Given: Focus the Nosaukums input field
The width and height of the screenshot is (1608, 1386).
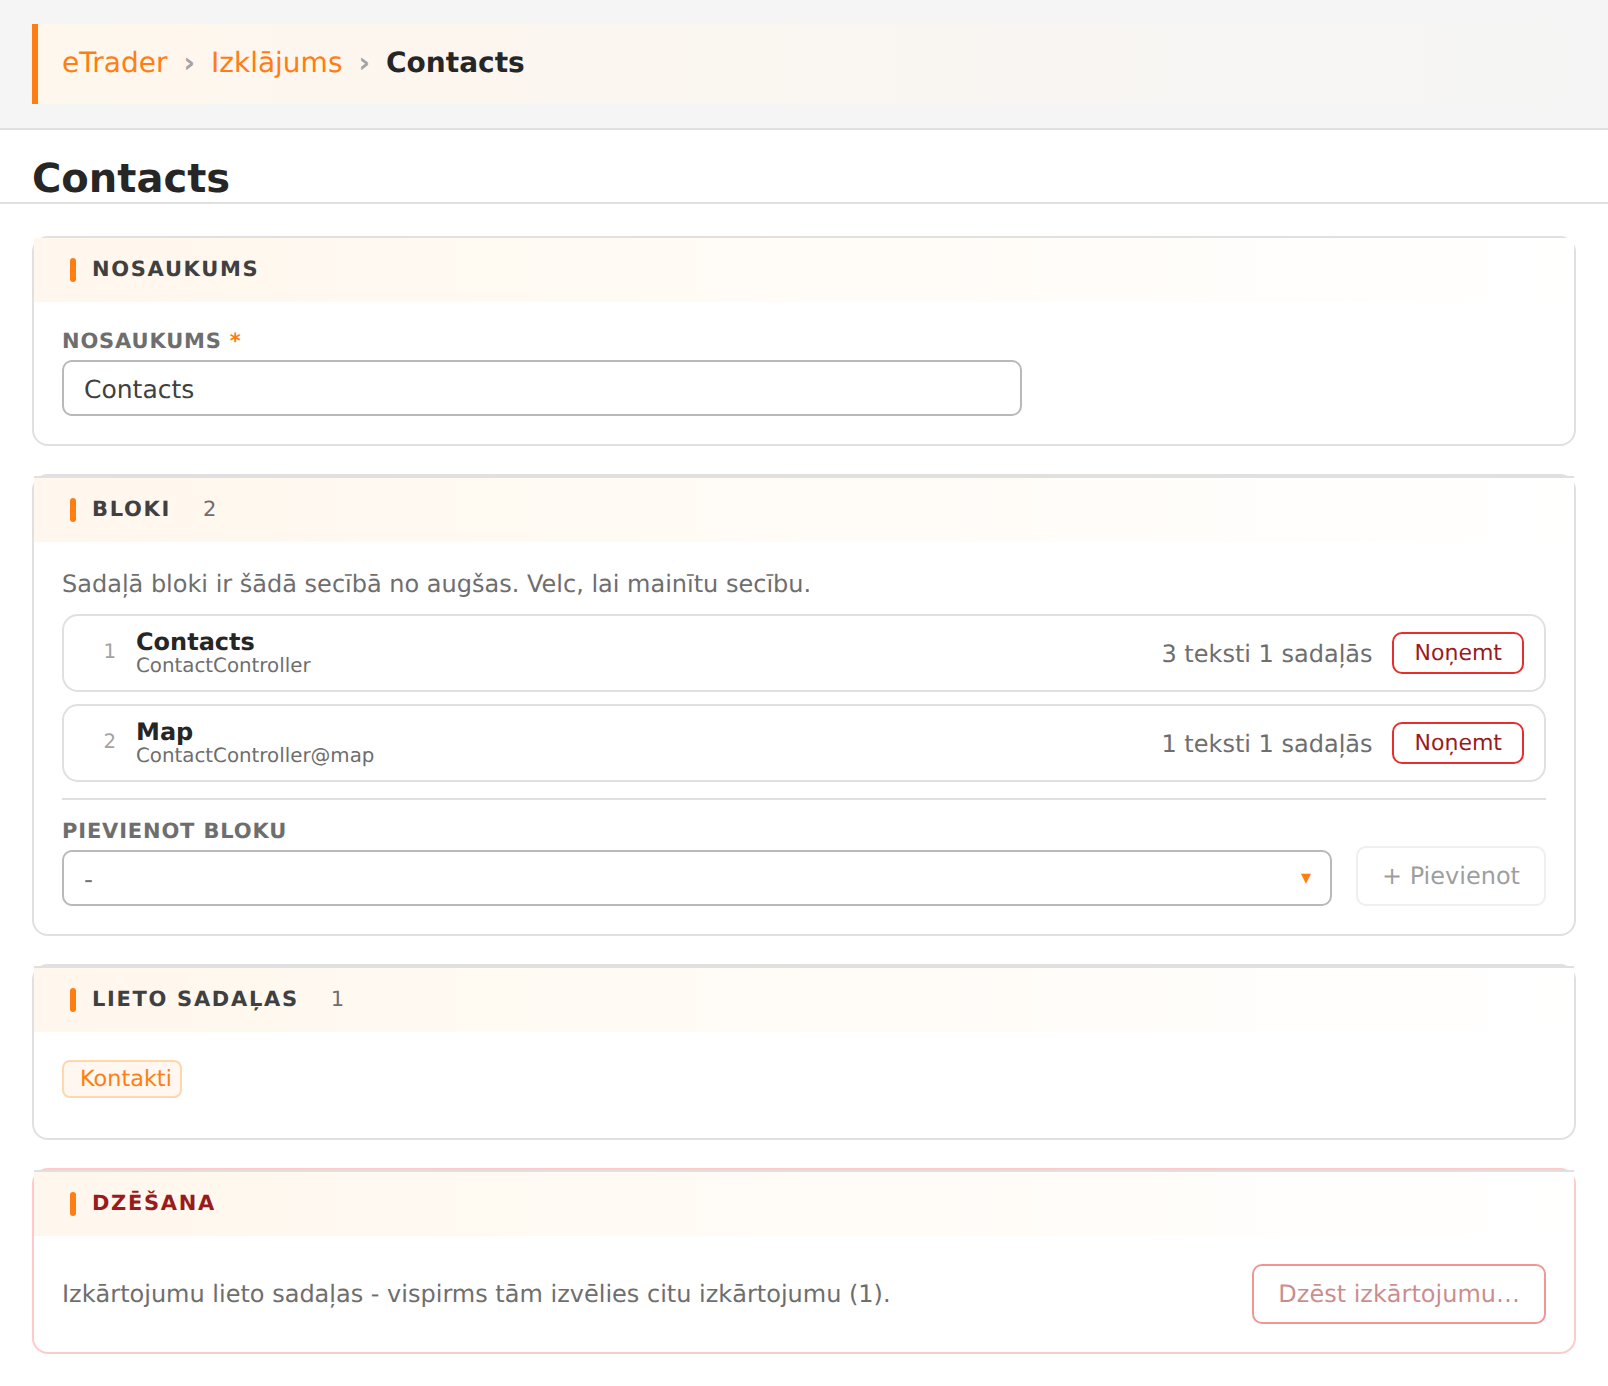Looking at the screenshot, I should click(542, 388).
